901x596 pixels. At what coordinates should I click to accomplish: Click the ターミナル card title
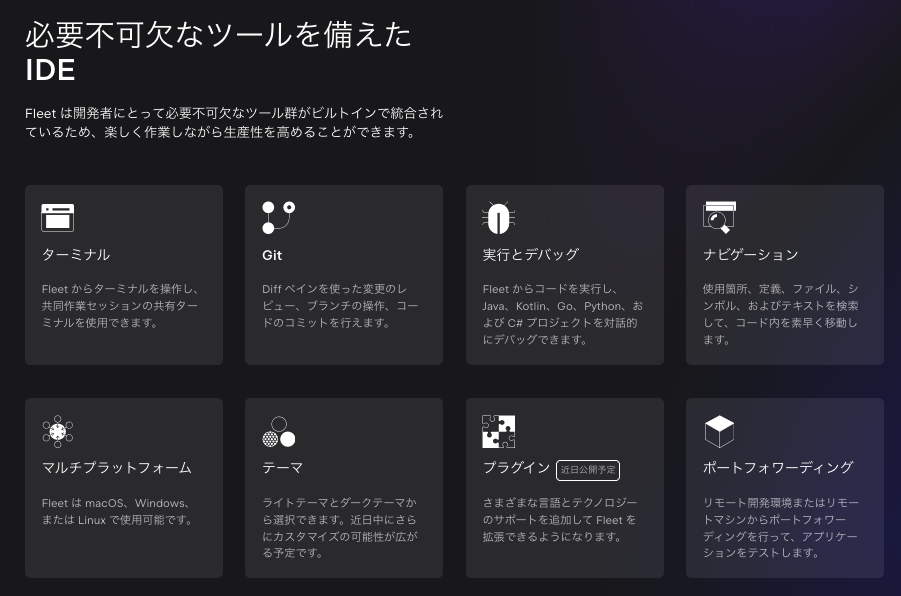pos(76,255)
